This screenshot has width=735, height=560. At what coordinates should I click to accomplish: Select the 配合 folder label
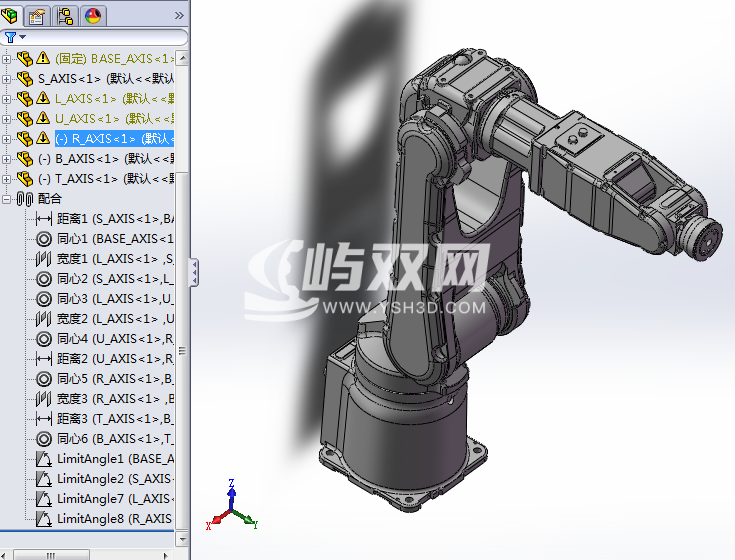point(50,199)
